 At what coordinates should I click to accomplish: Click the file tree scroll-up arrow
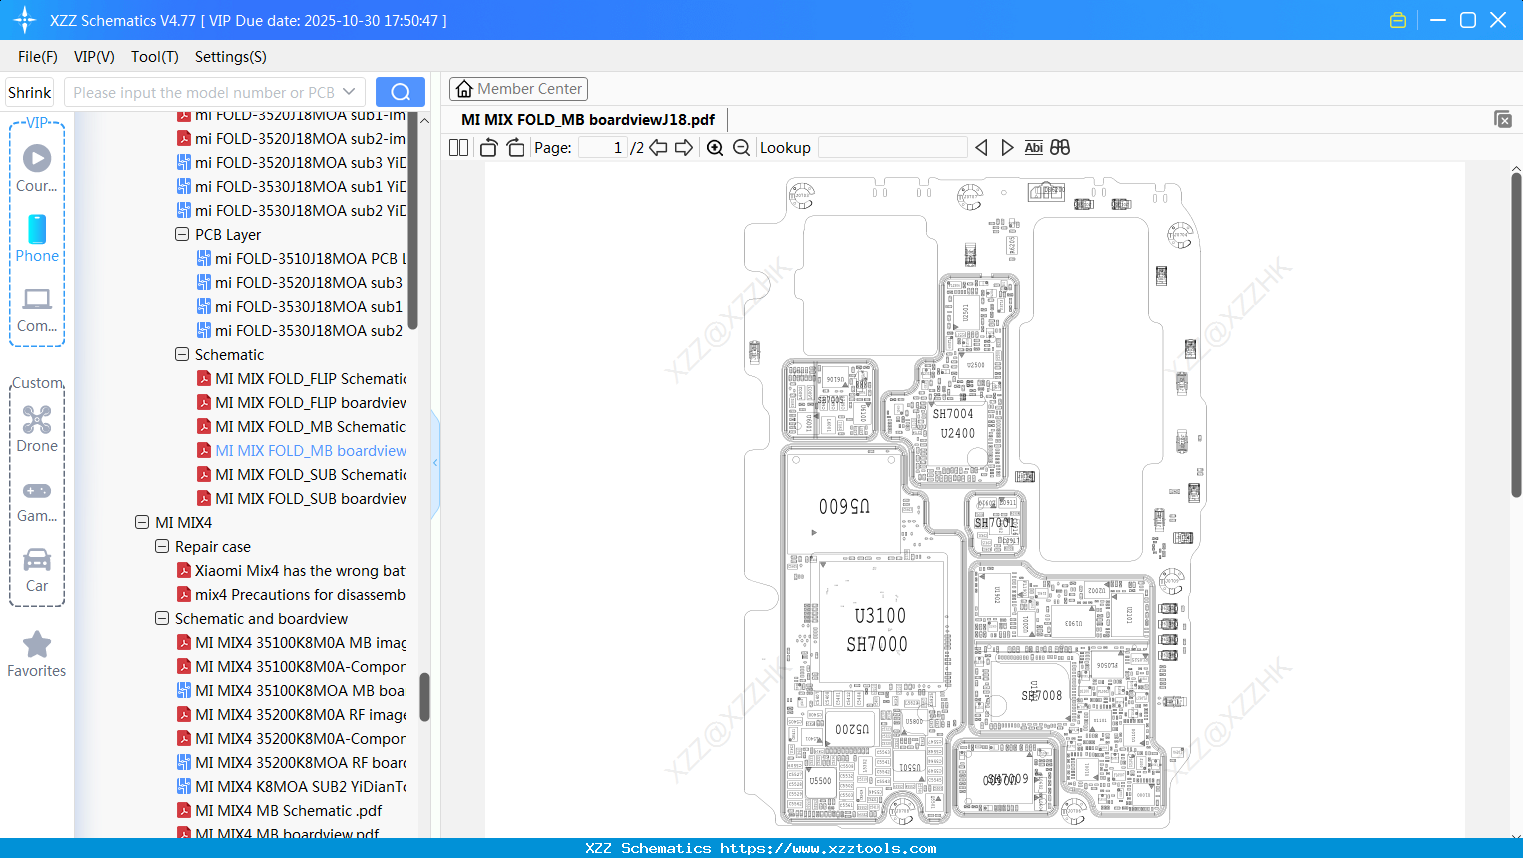pos(424,120)
